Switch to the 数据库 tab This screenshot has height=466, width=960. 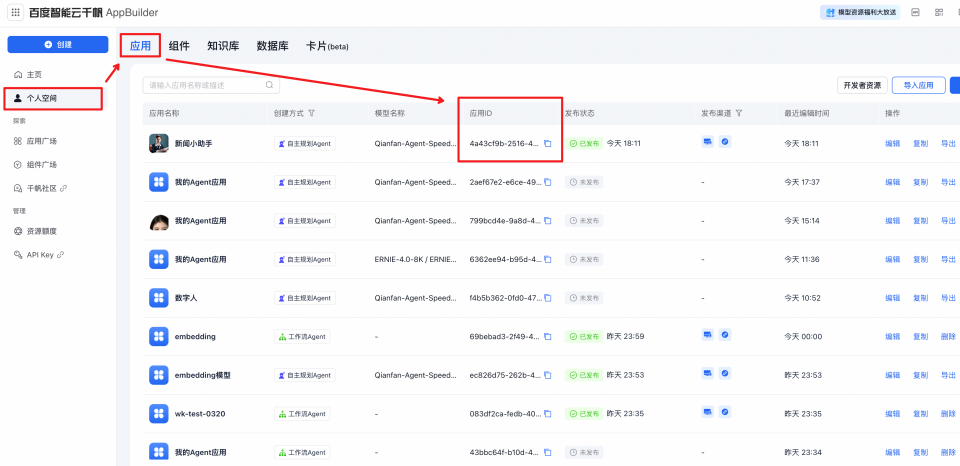click(272, 46)
